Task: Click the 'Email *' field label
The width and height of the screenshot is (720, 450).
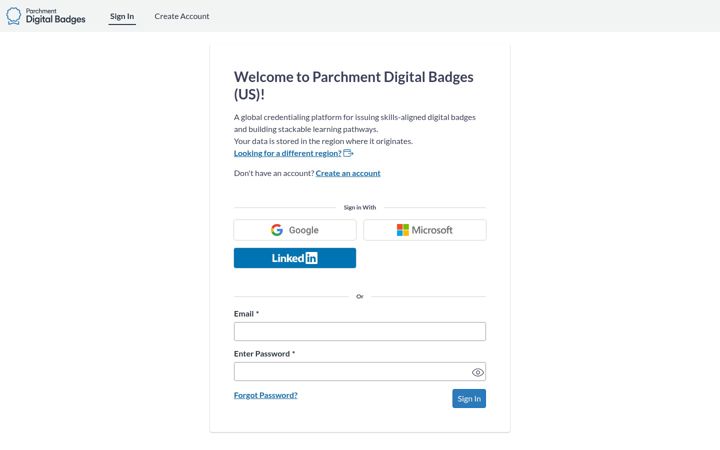Action: 246,314
